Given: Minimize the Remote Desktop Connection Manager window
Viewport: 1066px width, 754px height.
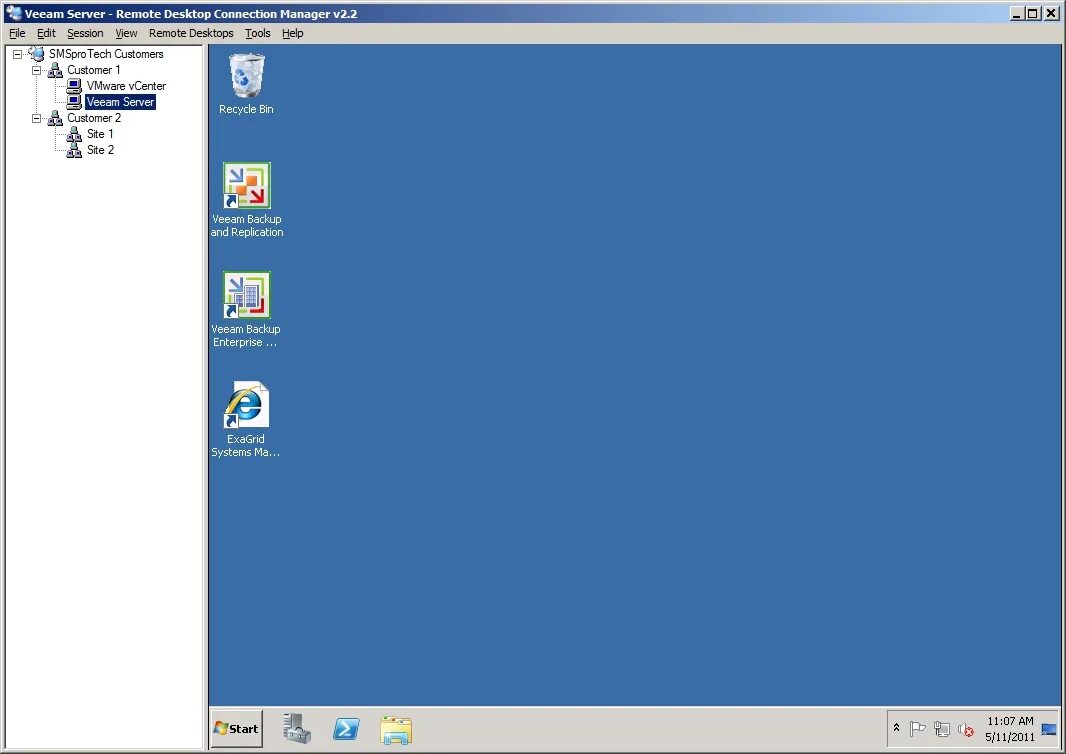Looking at the screenshot, I should click(1017, 14).
